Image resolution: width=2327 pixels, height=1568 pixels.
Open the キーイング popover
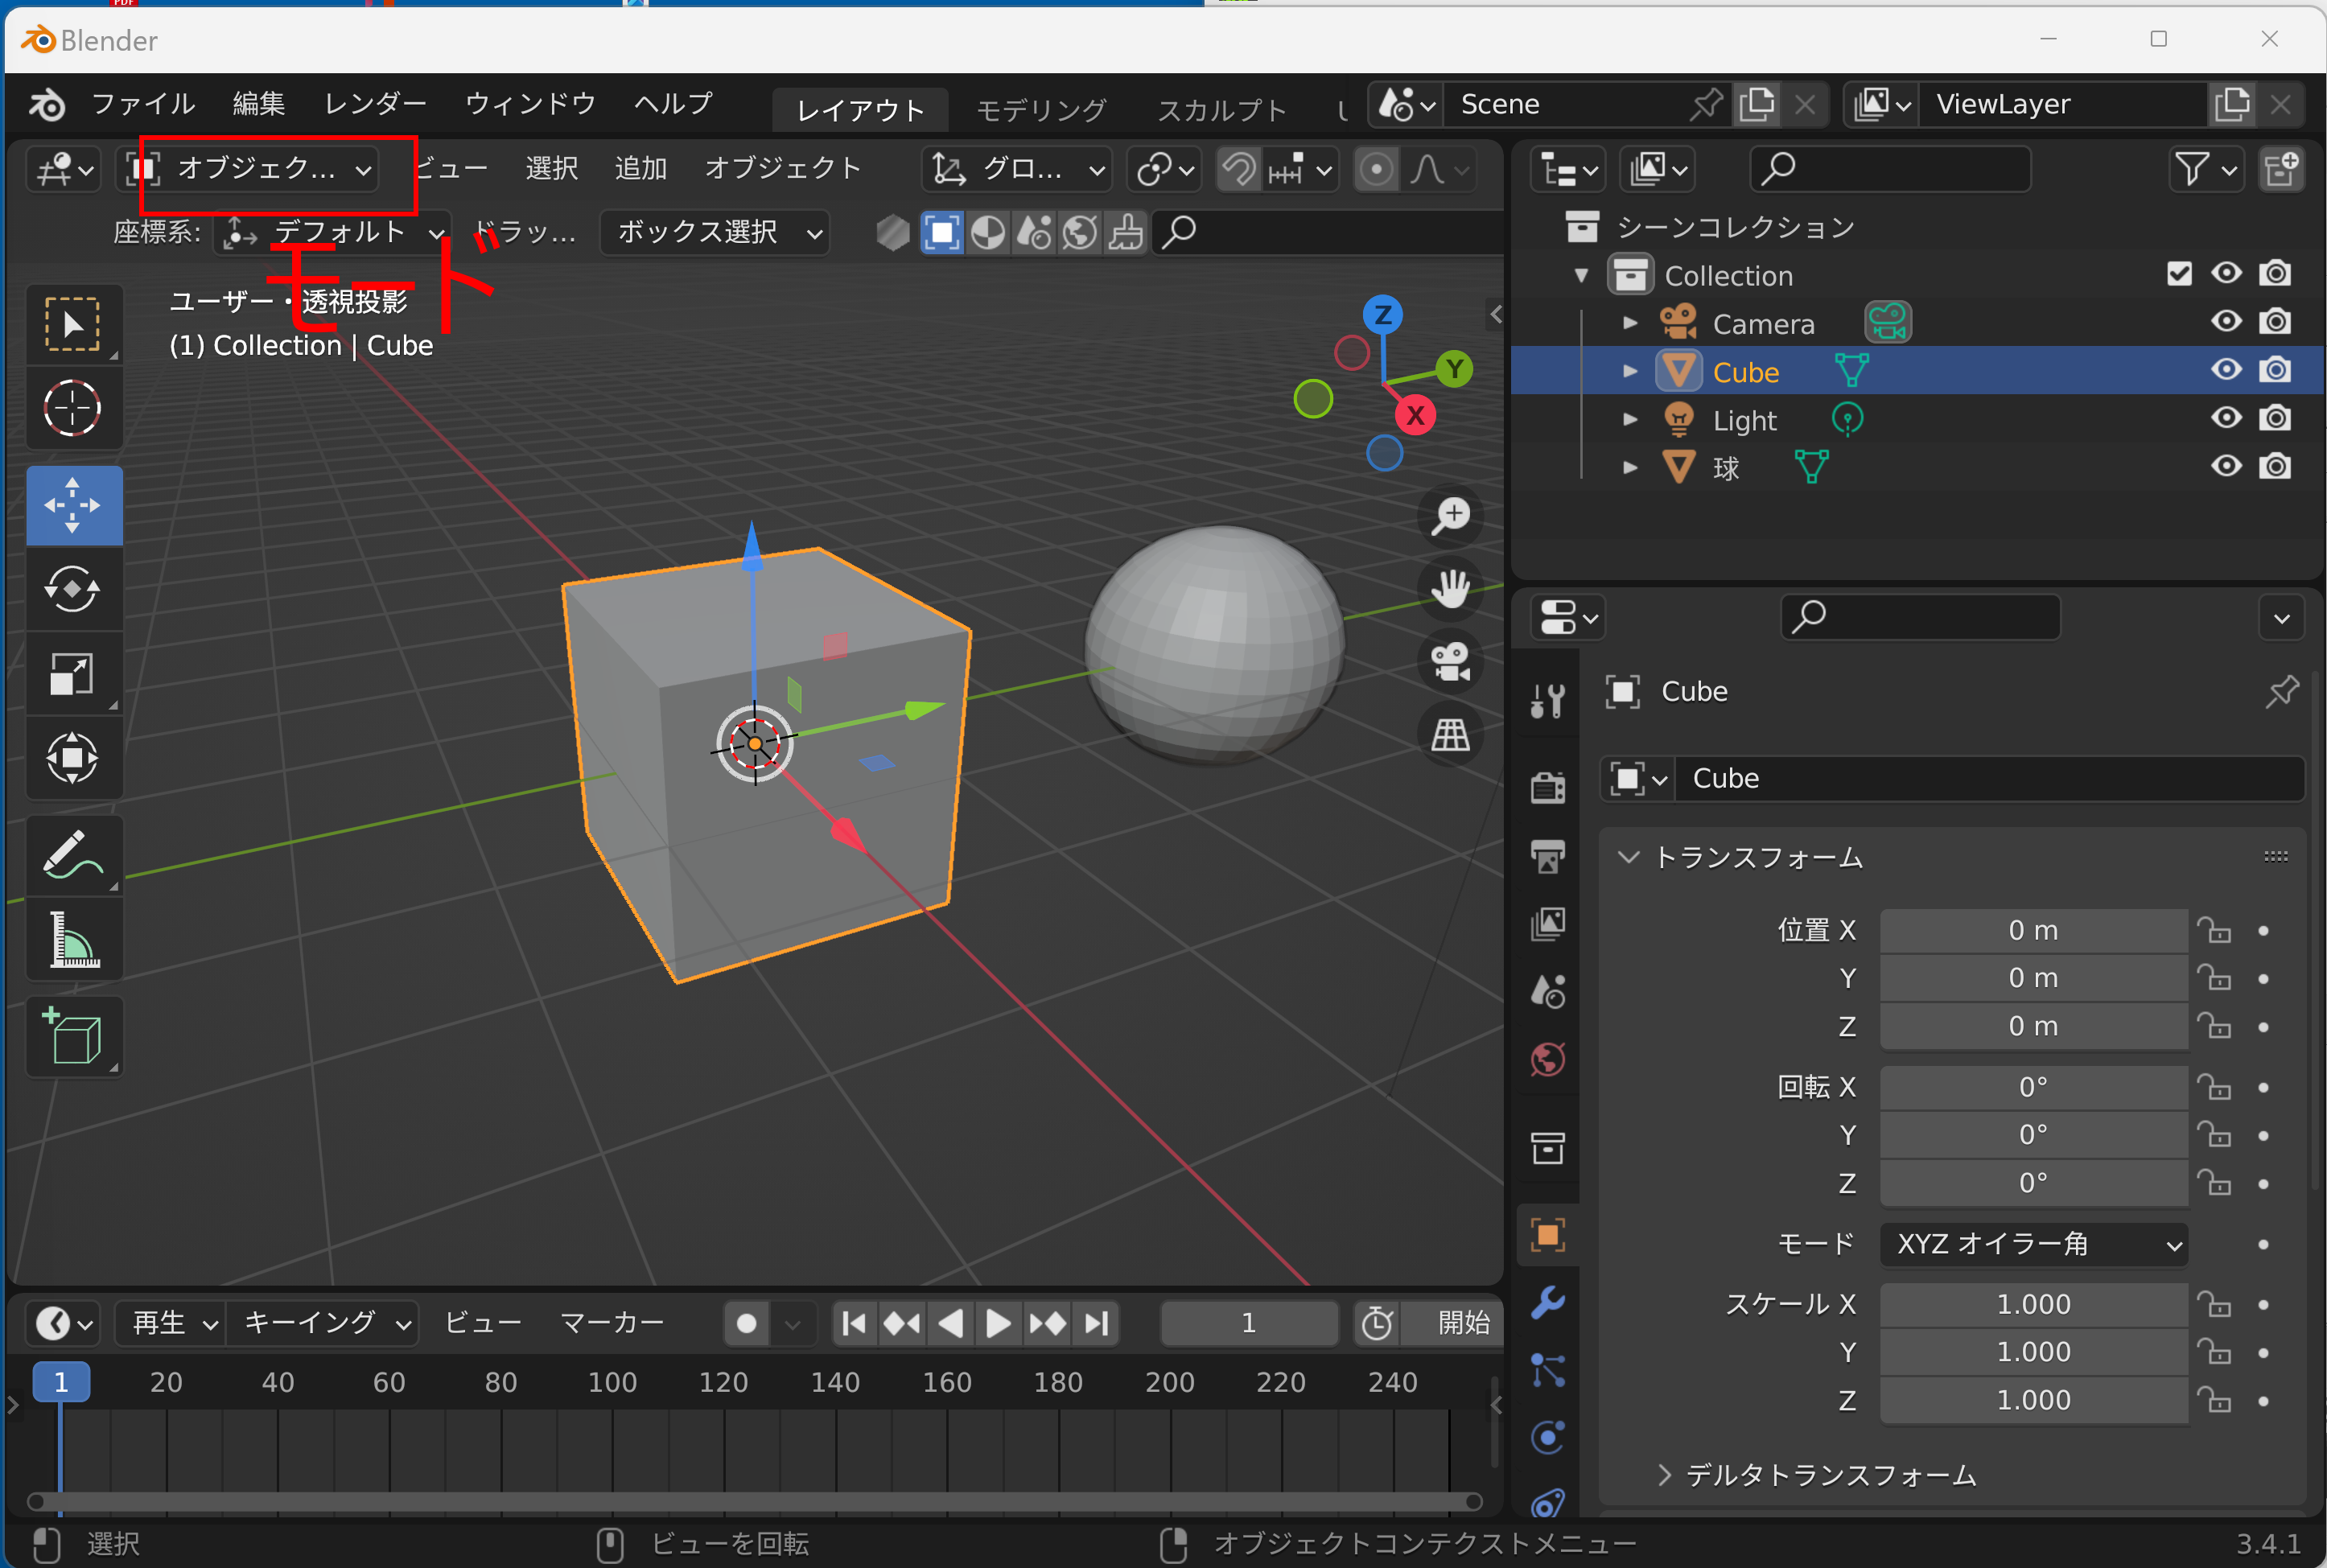click(x=323, y=1323)
